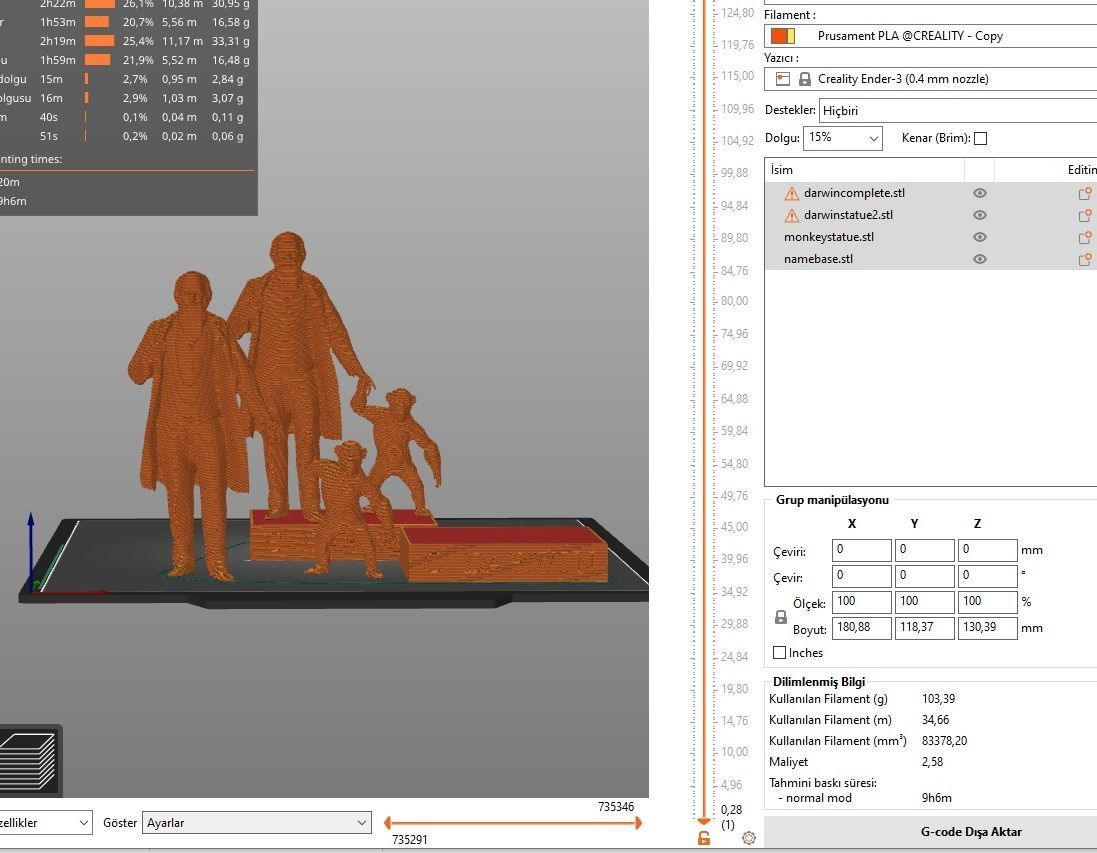Select darwinstatue2.stl in the object list
The width and height of the screenshot is (1097, 853).
tap(848, 215)
